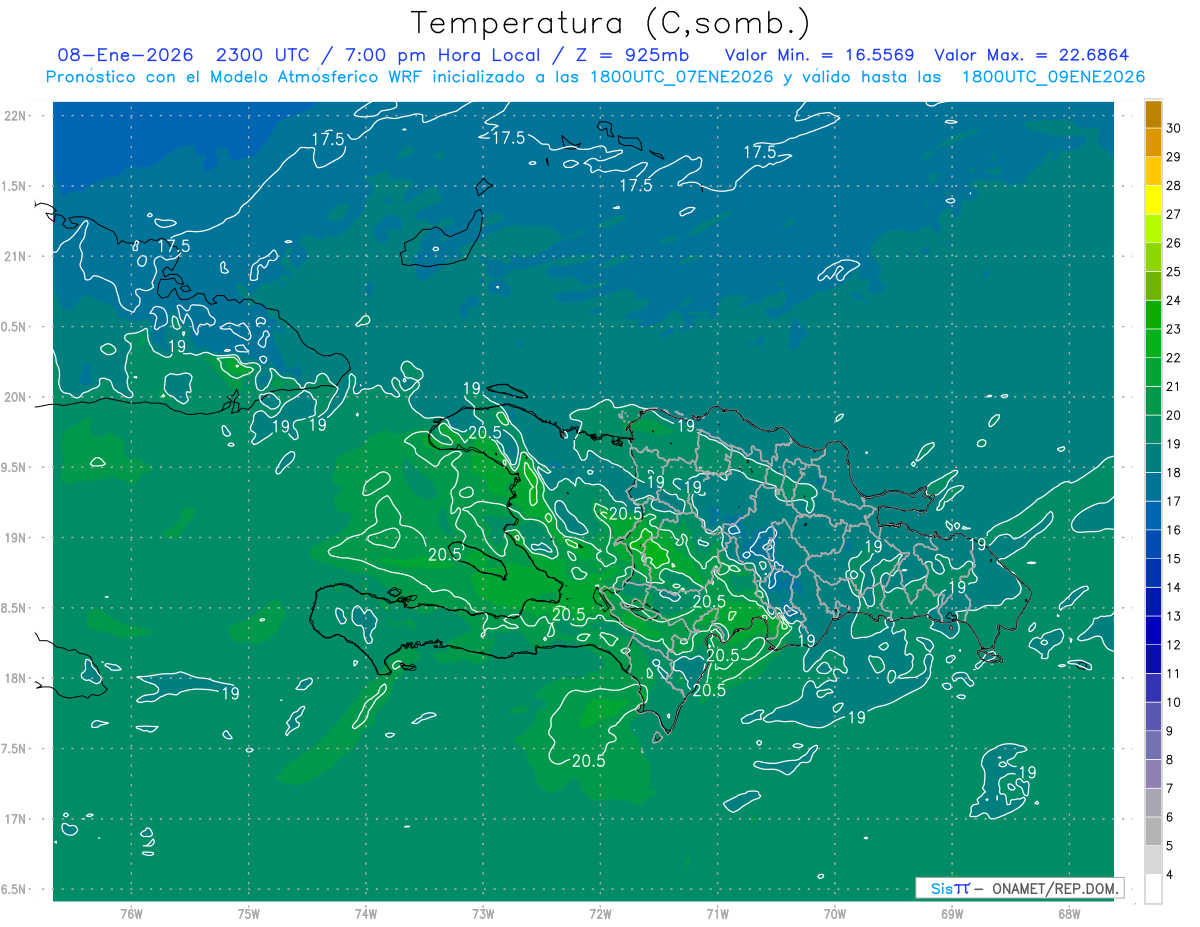Click the colorbar scale label "7"
The height and width of the screenshot is (927, 1200).
click(1171, 788)
